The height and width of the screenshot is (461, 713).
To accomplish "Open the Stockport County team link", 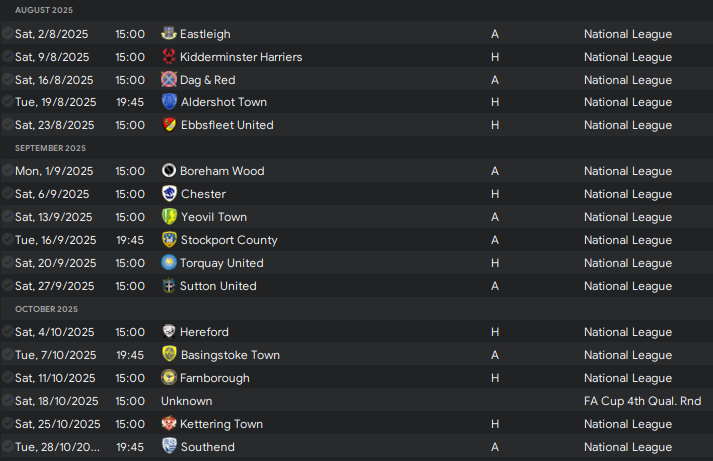I will point(229,240).
